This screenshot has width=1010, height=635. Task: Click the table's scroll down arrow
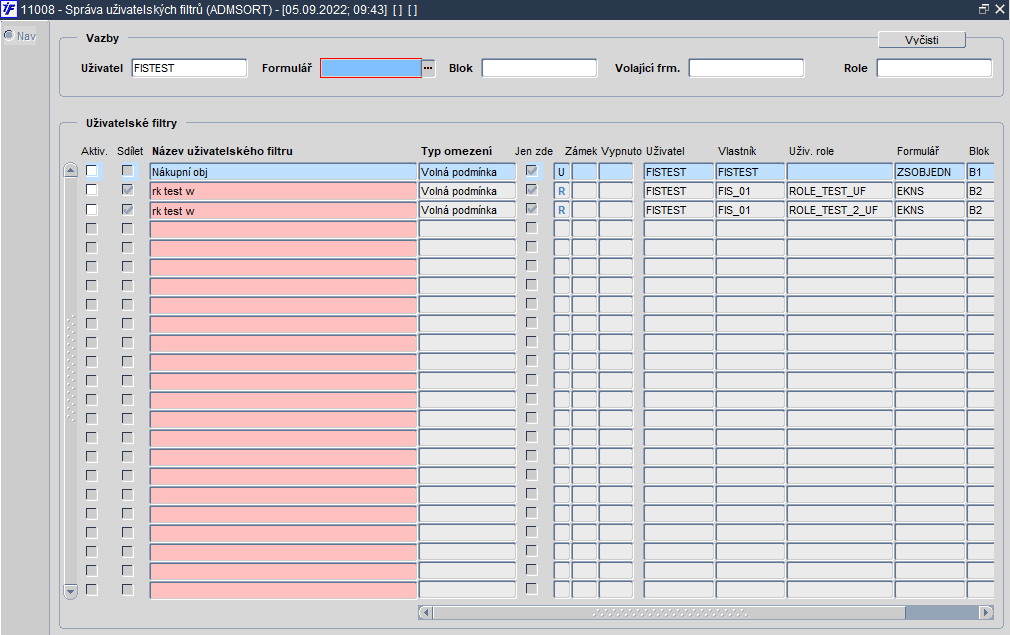[x=71, y=591]
